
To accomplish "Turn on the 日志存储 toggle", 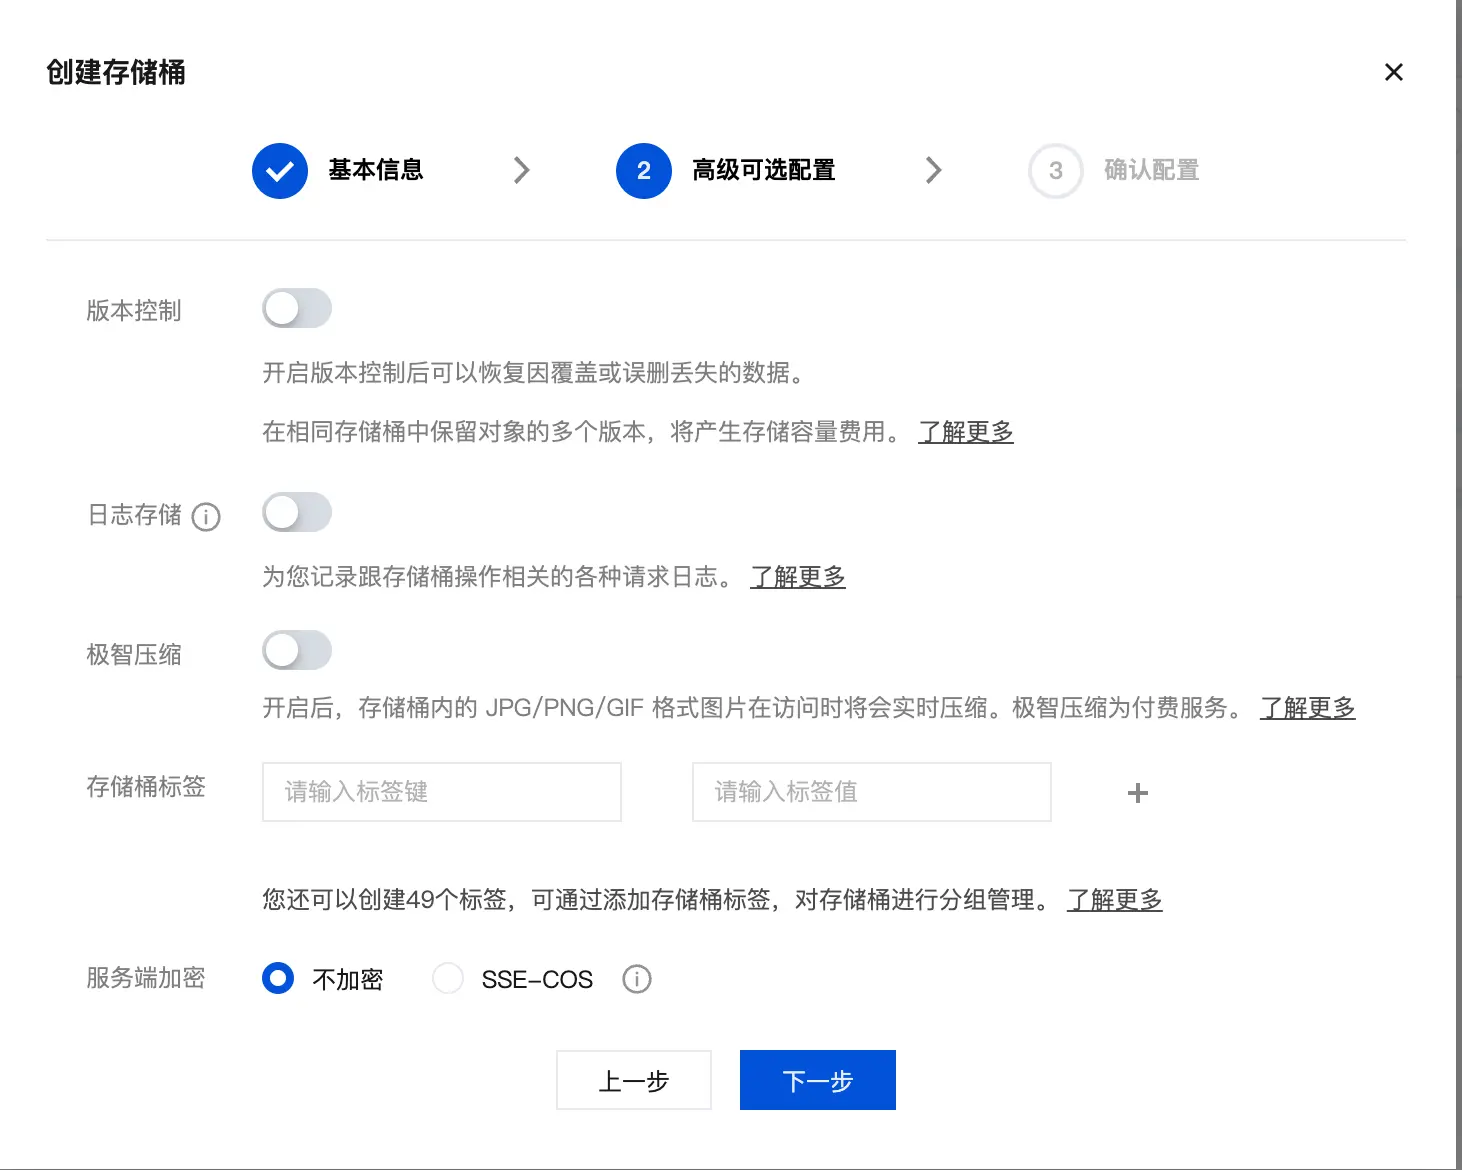I will pos(297,513).
